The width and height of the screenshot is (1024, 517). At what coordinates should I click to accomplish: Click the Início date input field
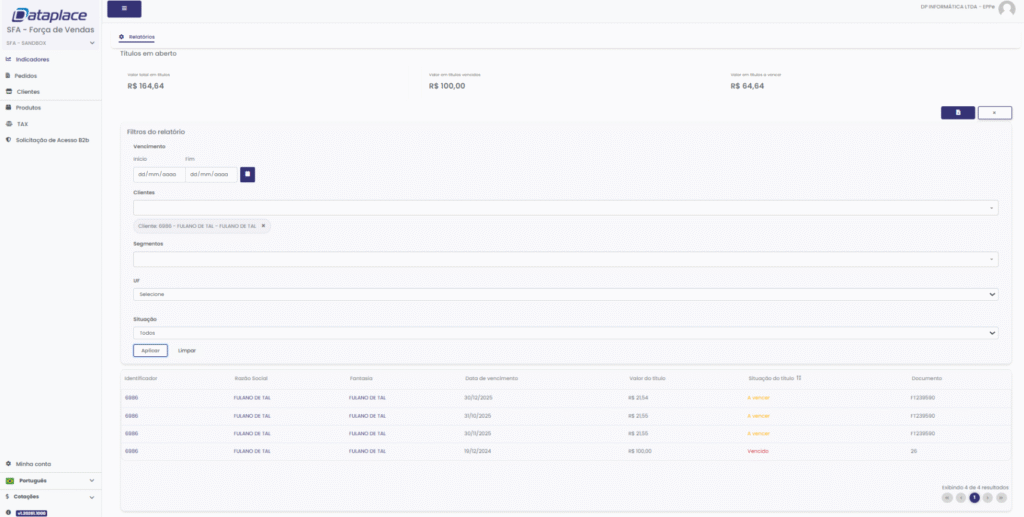(158, 174)
